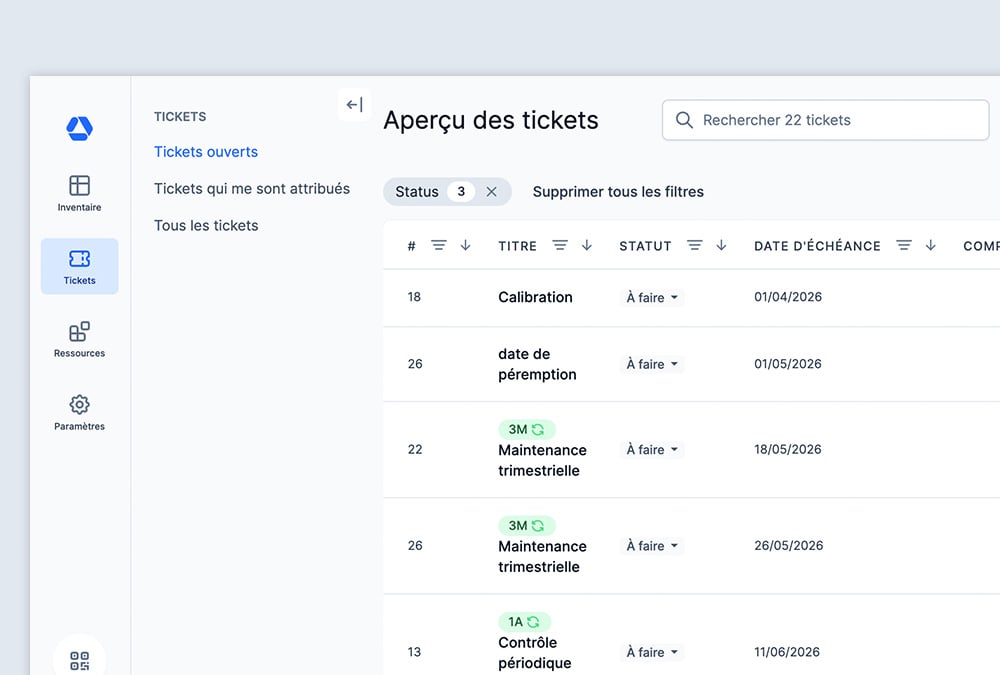Change status of Maintenance trimestrielle ticket 22

(651, 450)
